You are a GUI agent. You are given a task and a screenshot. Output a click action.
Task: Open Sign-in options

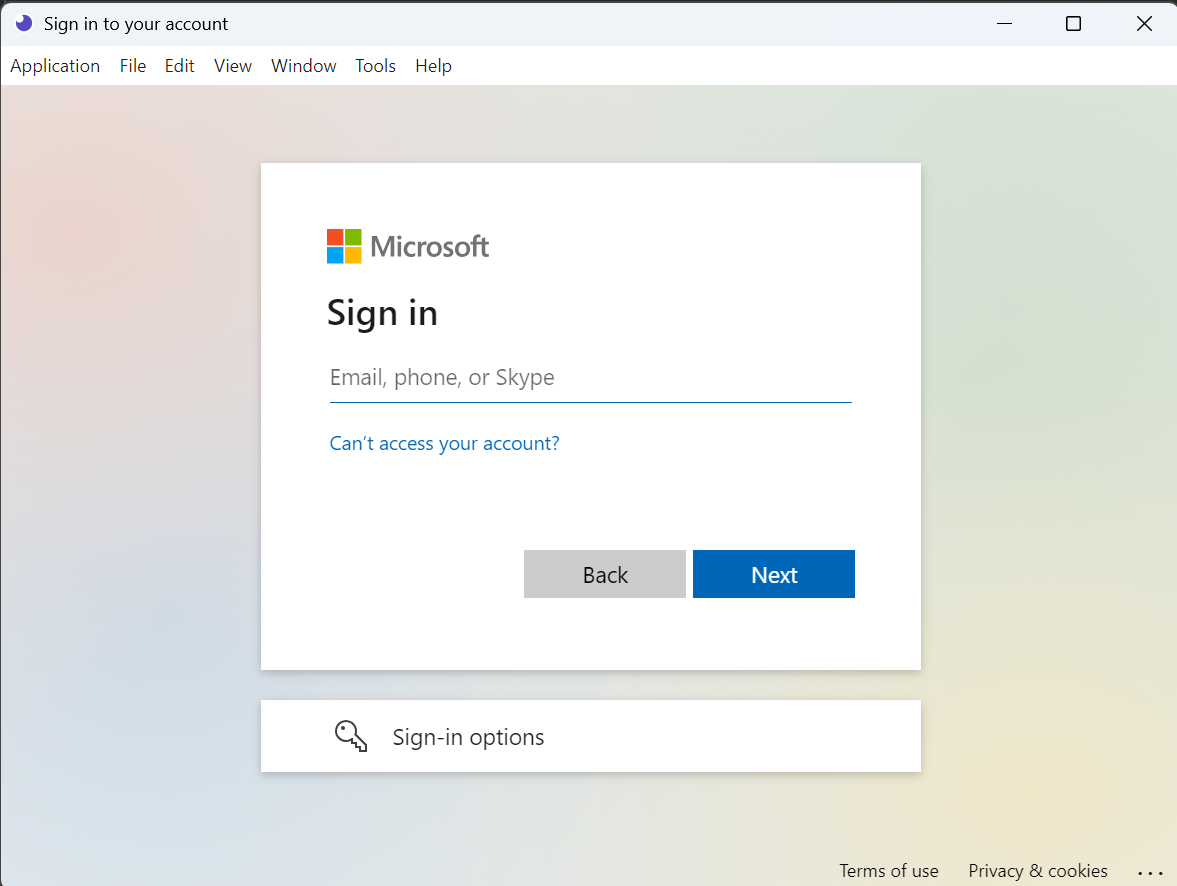[x=591, y=736]
